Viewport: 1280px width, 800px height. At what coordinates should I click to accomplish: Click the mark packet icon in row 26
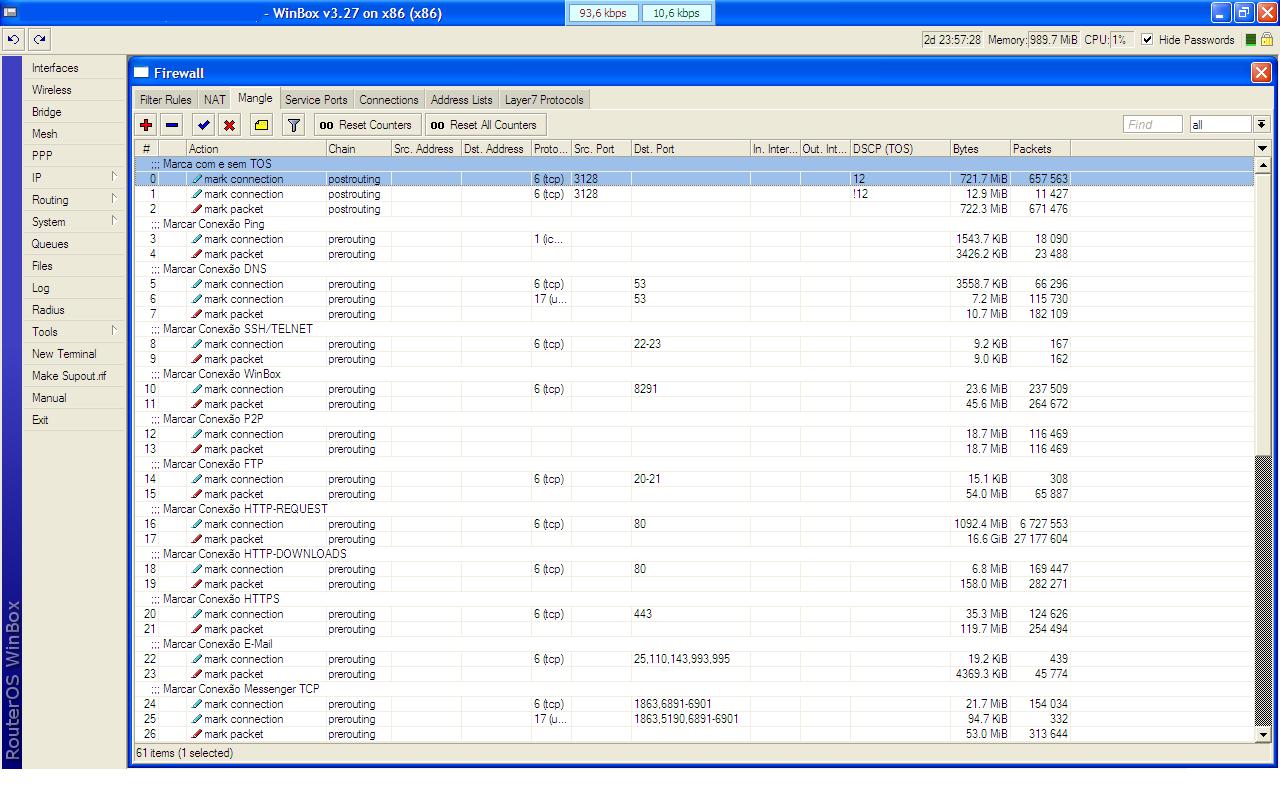click(197, 734)
